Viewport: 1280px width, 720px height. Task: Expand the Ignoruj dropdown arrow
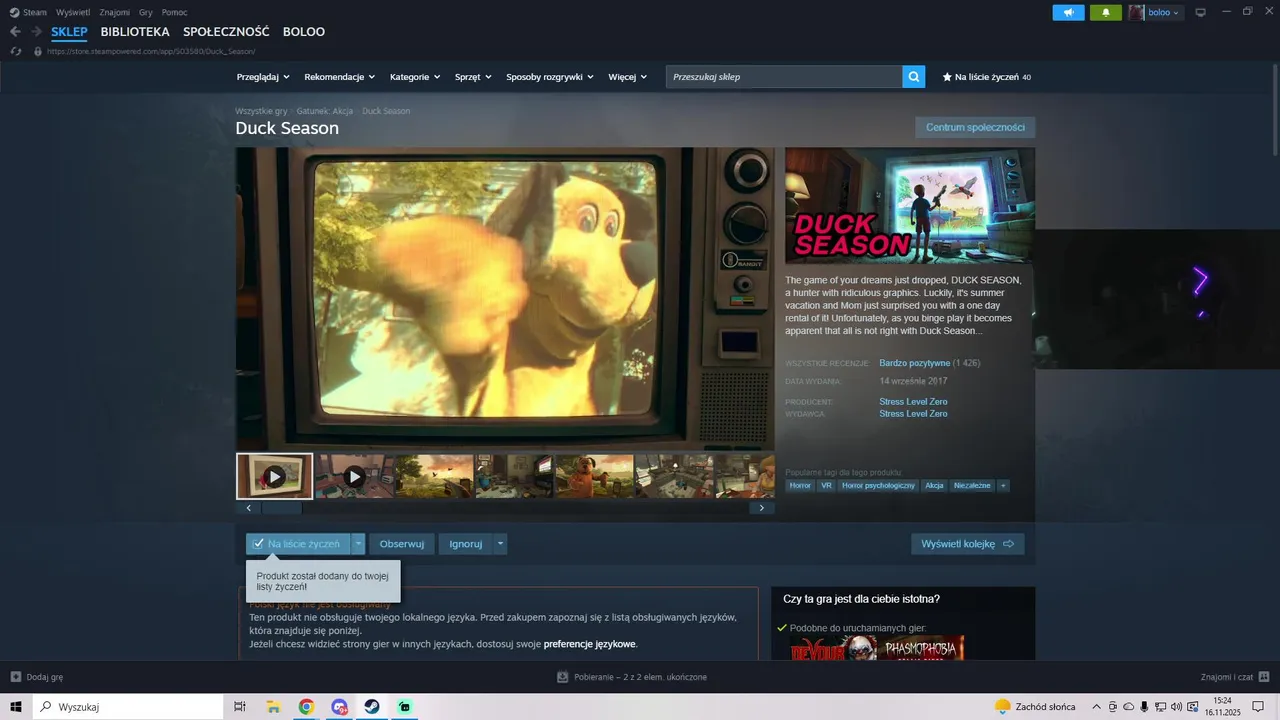tap(501, 544)
